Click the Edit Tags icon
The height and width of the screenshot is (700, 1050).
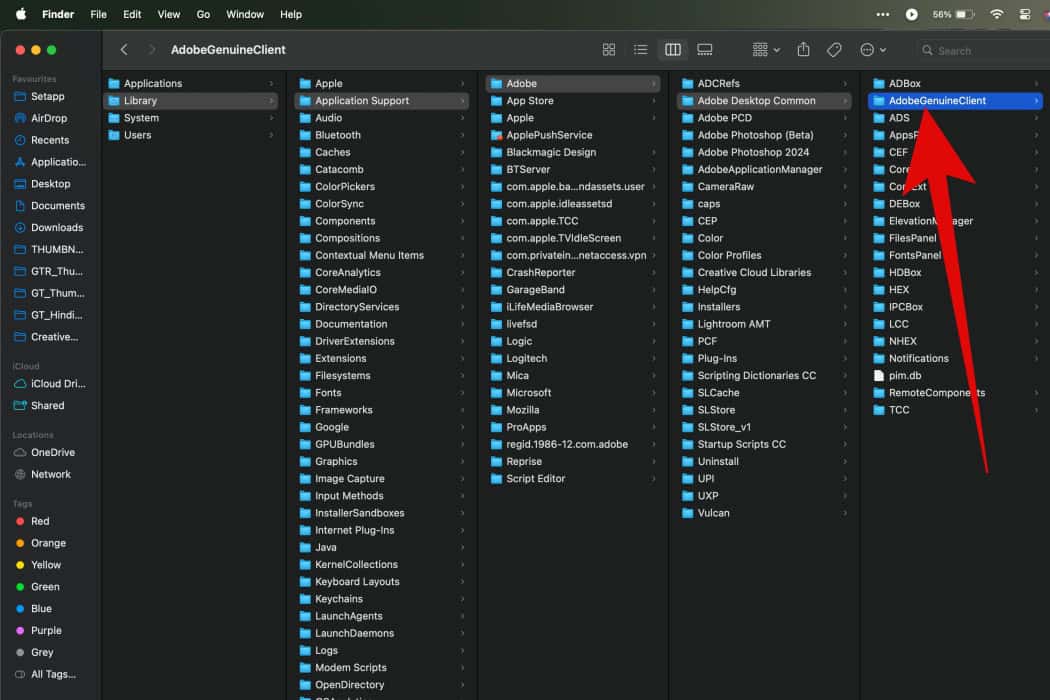[x=833, y=50]
